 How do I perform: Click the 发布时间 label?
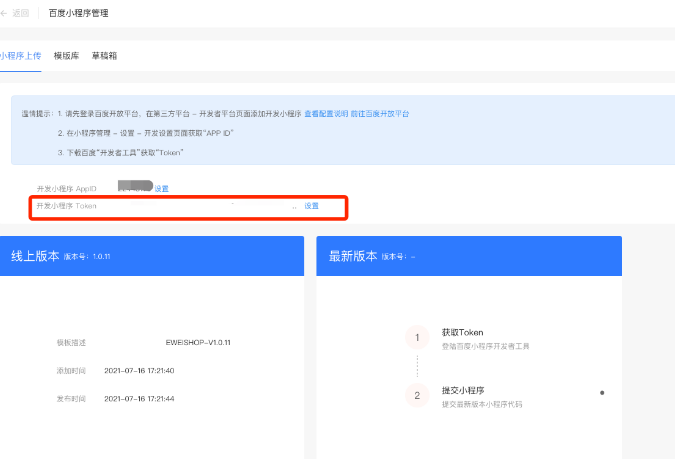point(71,399)
